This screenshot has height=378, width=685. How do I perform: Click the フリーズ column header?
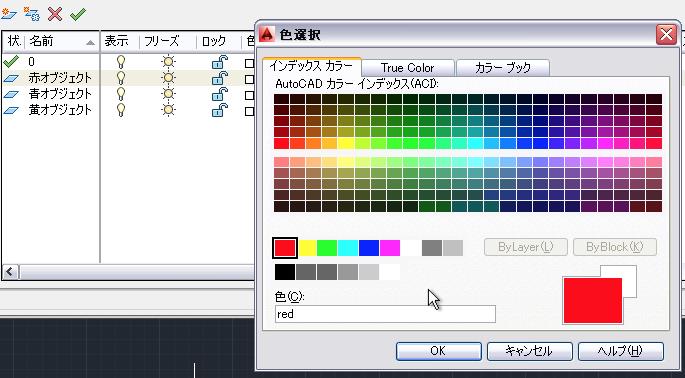[x=168, y=42]
